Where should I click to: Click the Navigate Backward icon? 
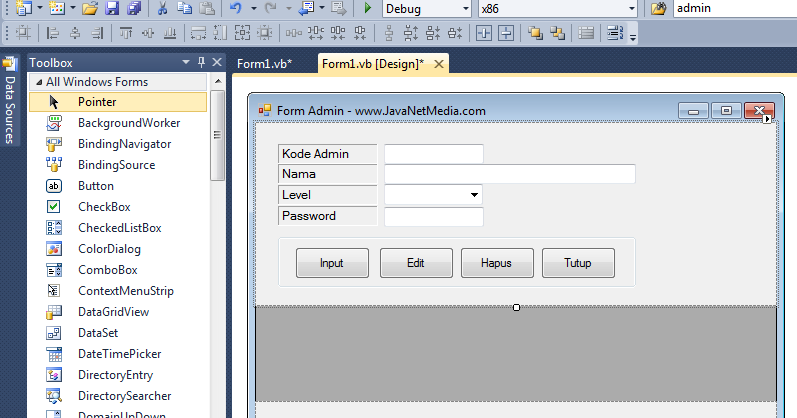(306, 8)
